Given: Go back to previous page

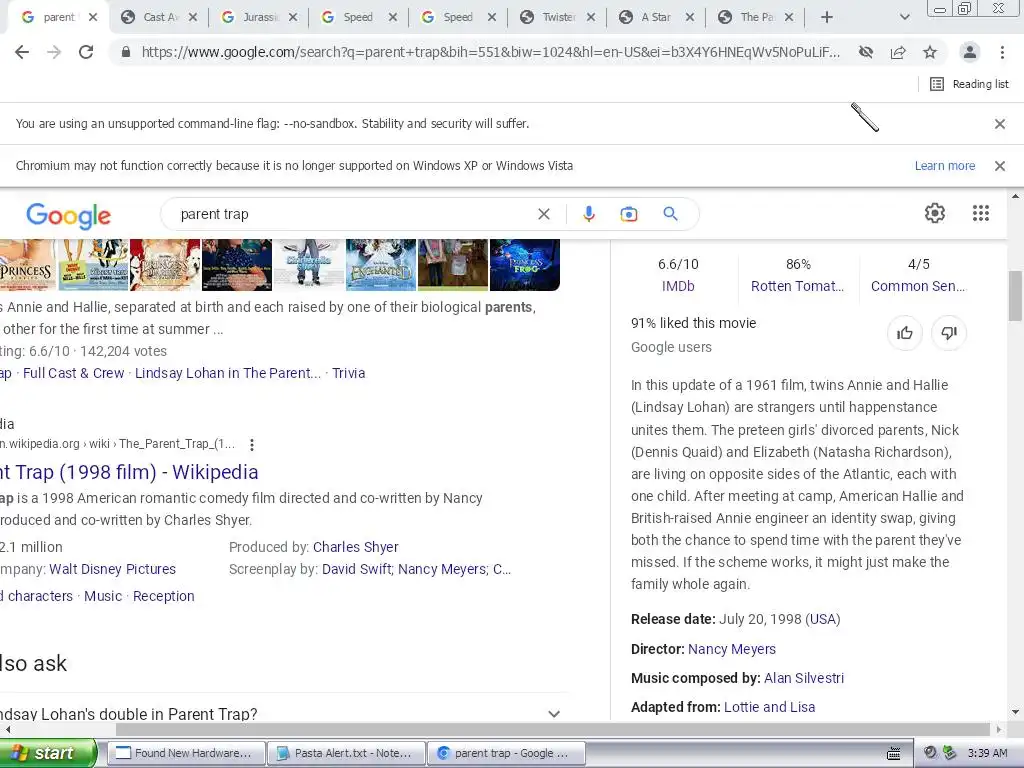Looking at the screenshot, I should (x=22, y=52).
